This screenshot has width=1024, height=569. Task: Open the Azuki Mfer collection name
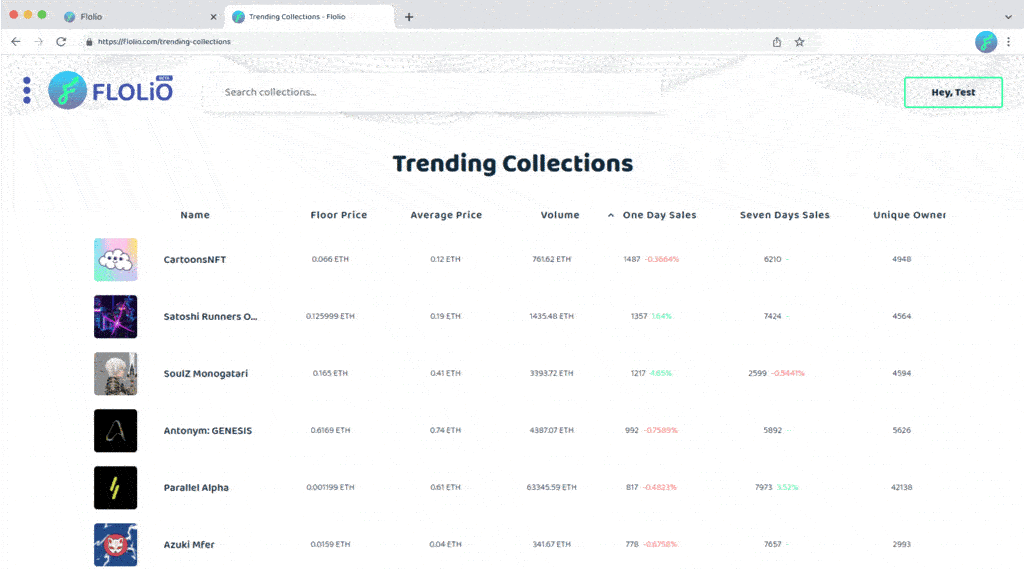coord(189,544)
